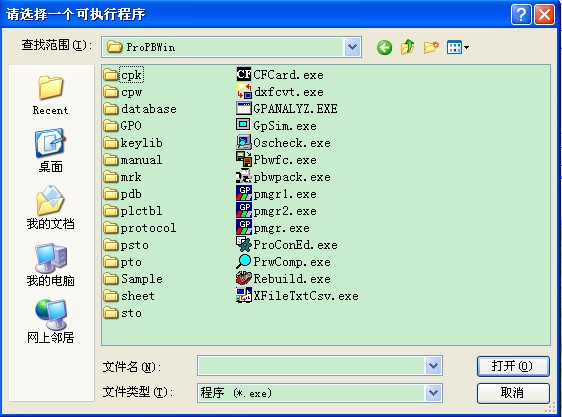Expand the ProPBWin location dropdown
This screenshot has width=562, height=417.
352,47
